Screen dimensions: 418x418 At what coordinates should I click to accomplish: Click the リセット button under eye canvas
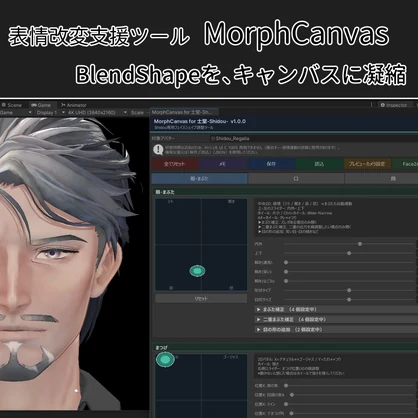click(x=201, y=299)
